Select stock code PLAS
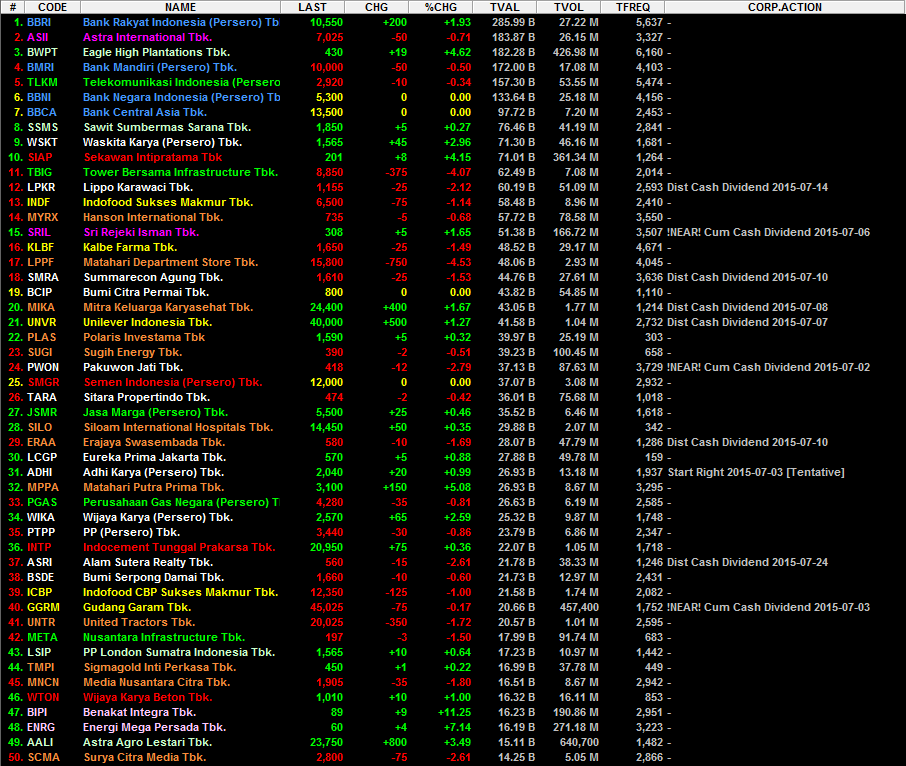The image size is (906, 766). click(x=42, y=337)
